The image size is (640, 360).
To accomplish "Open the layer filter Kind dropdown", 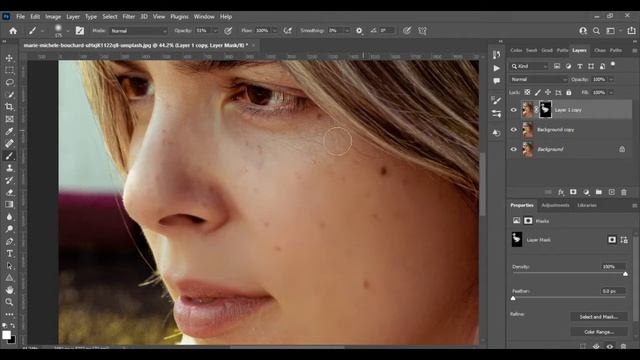I will [x=529, y=66].
